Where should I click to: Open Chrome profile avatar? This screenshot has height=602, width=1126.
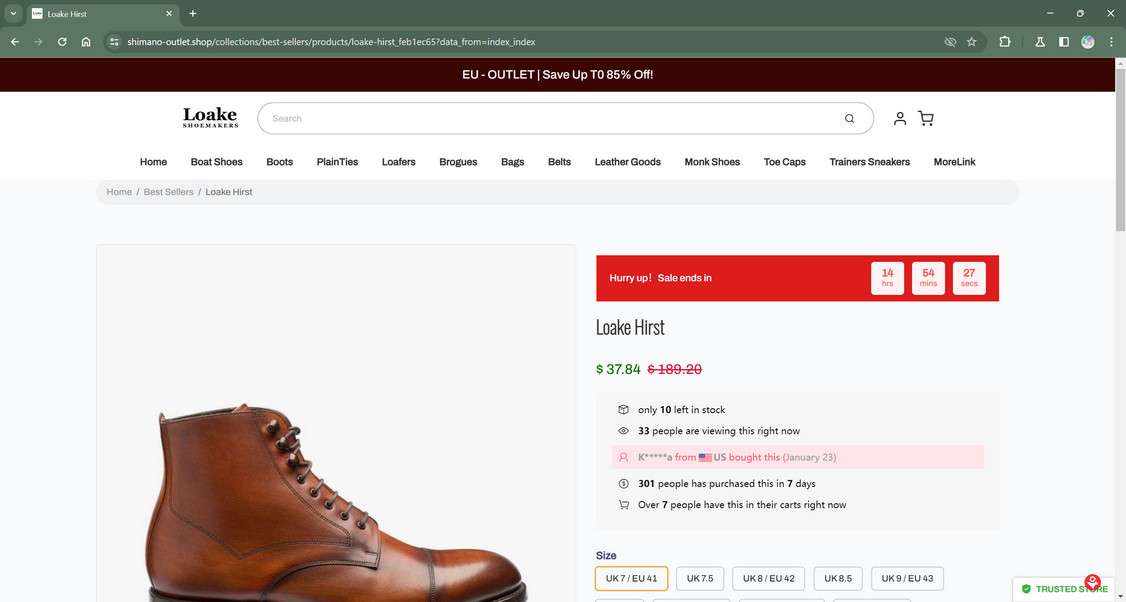(1088, 42)
